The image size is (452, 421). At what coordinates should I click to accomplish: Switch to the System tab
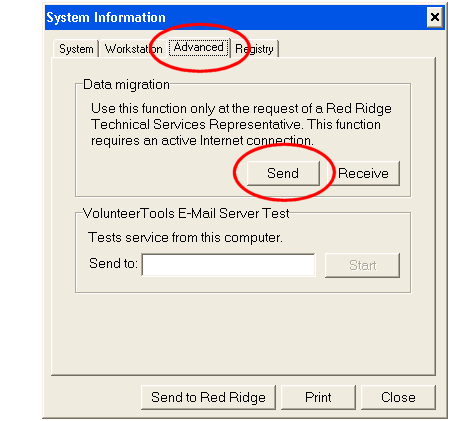76,49
